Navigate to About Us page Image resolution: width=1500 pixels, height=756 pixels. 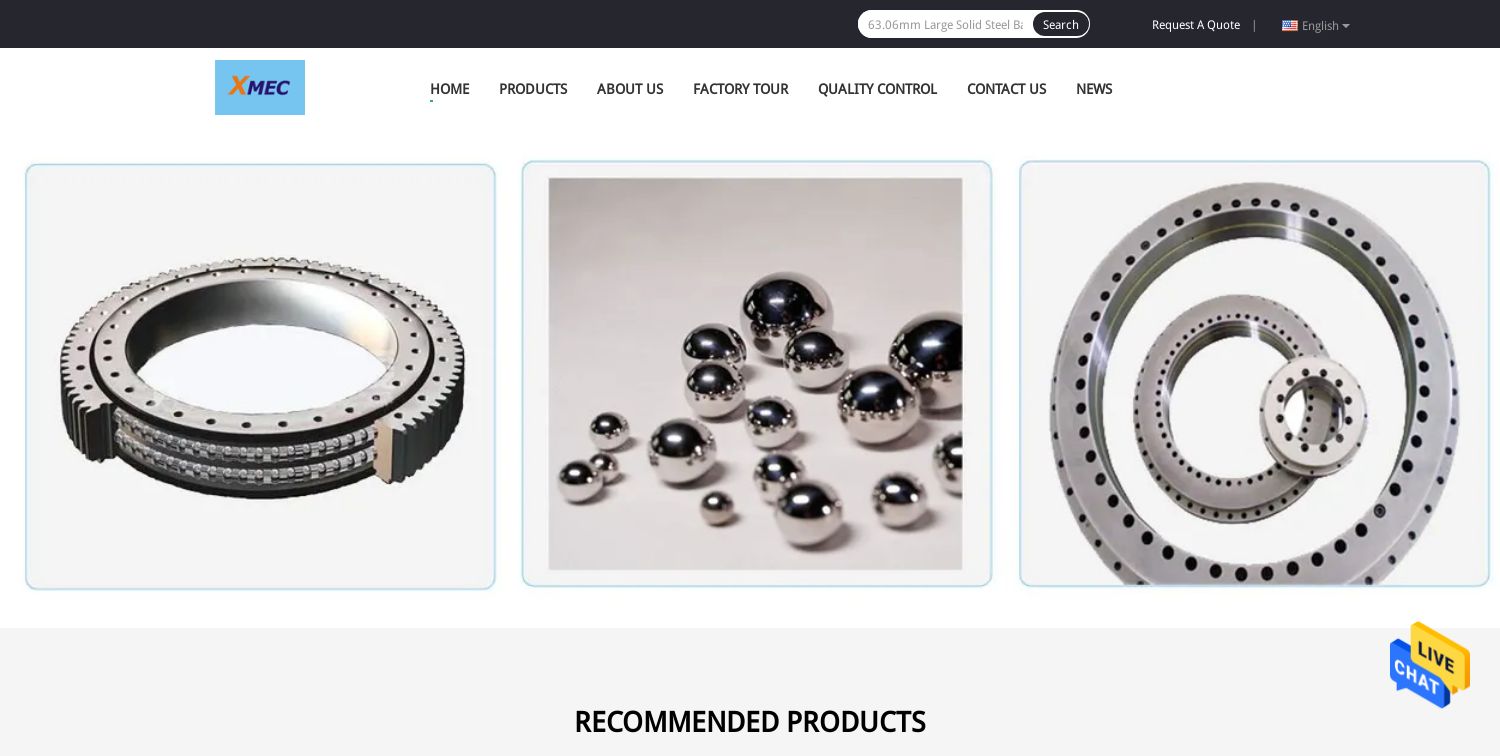pos(630,89)
